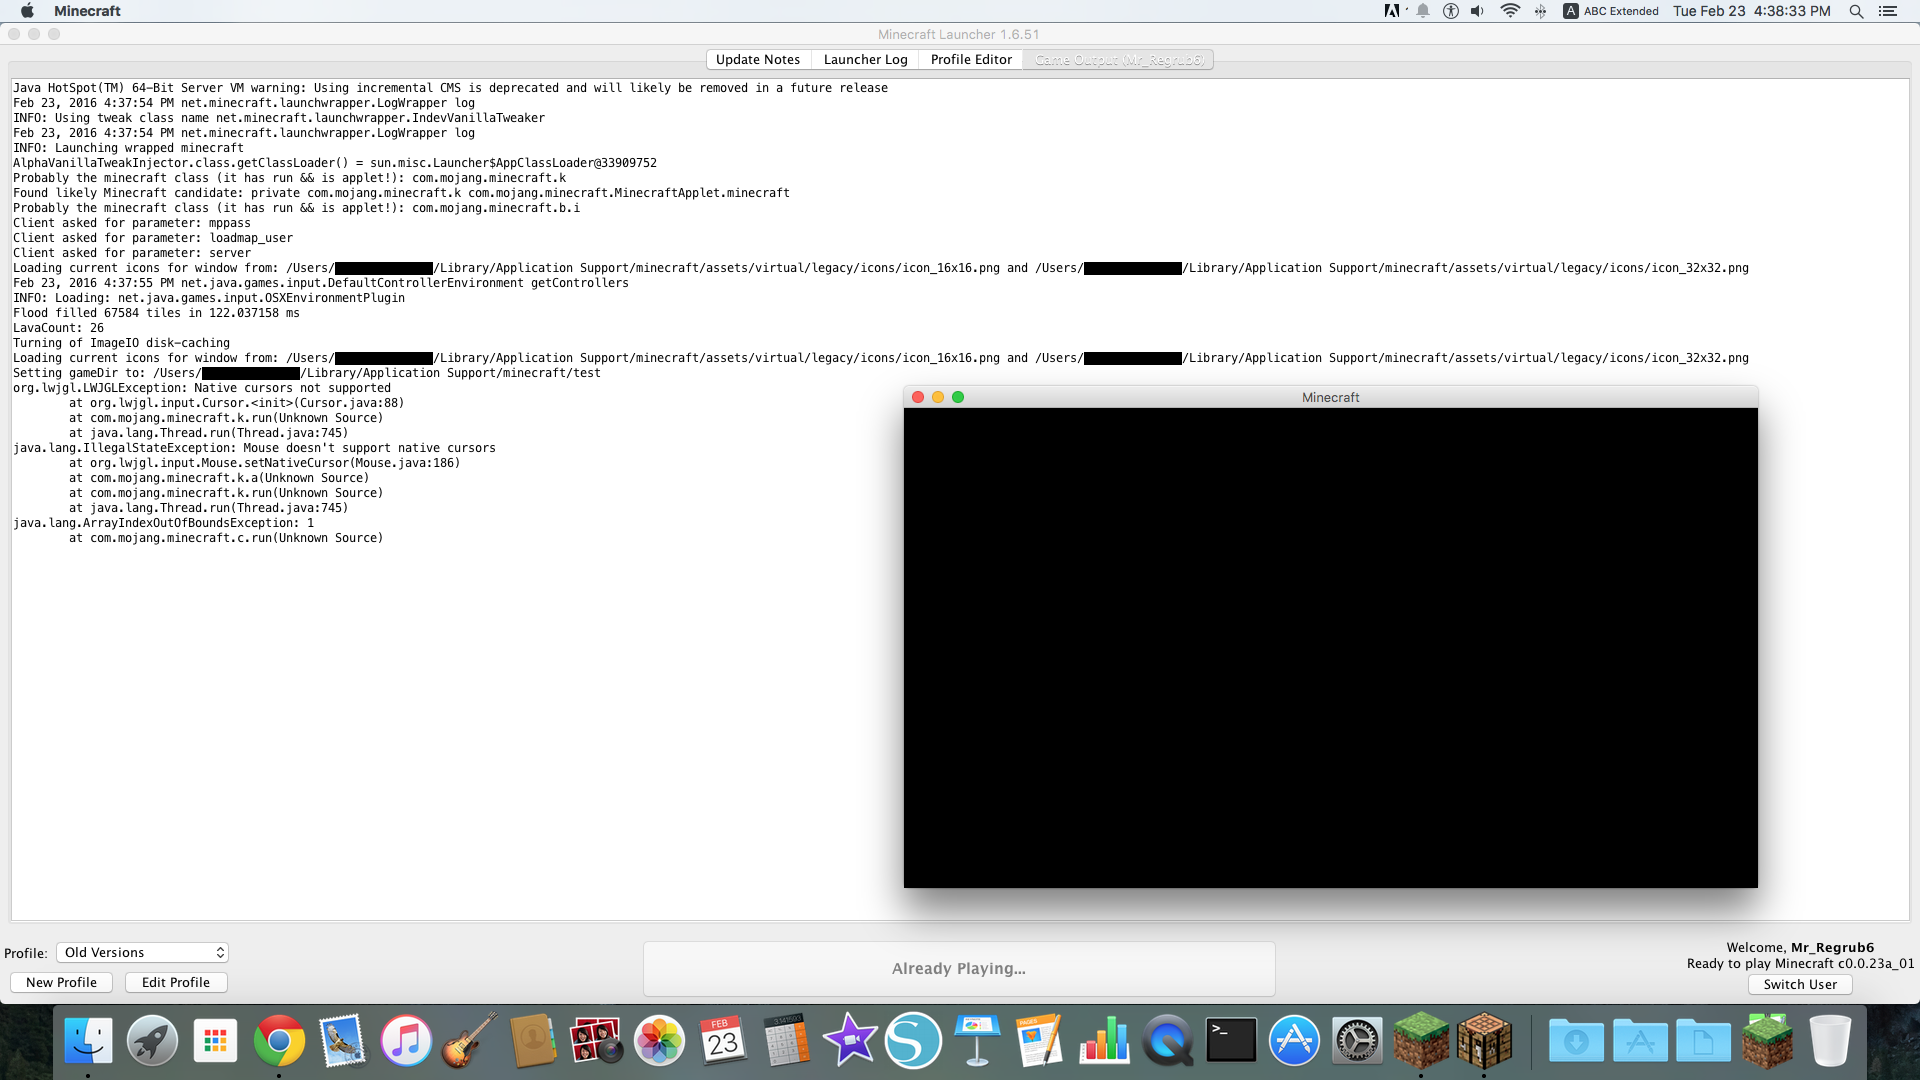Open the App Store dock icon

pos(1294,1041)
